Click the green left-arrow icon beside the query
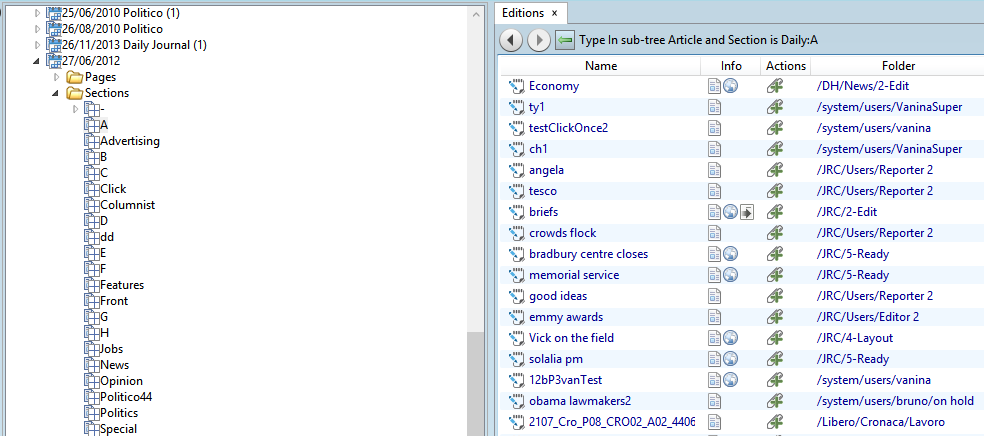 click(x=565, y=41)
